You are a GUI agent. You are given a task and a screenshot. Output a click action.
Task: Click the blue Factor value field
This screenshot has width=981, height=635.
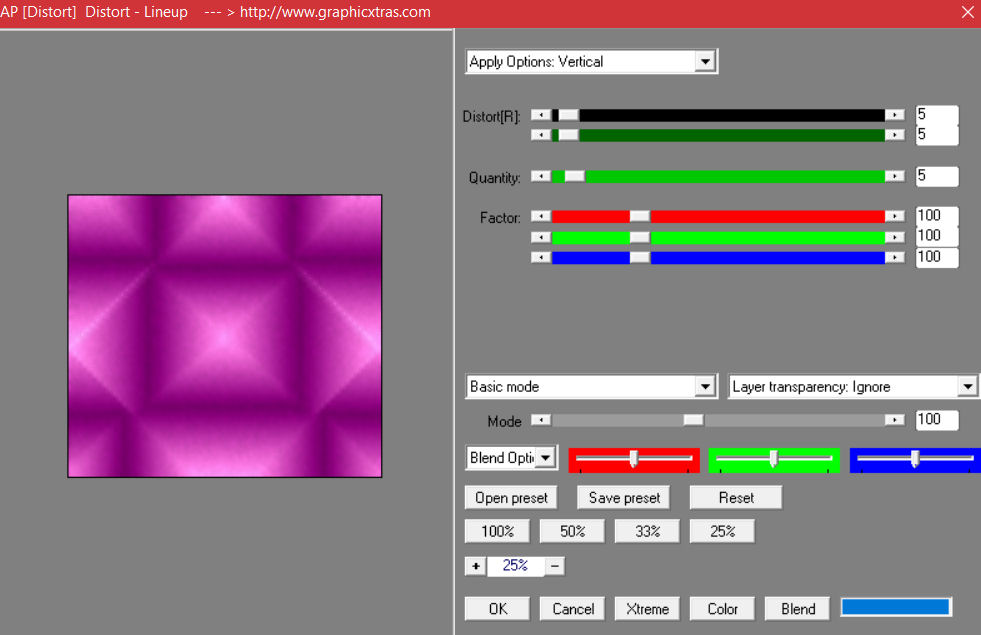click(x=937, y=257)
